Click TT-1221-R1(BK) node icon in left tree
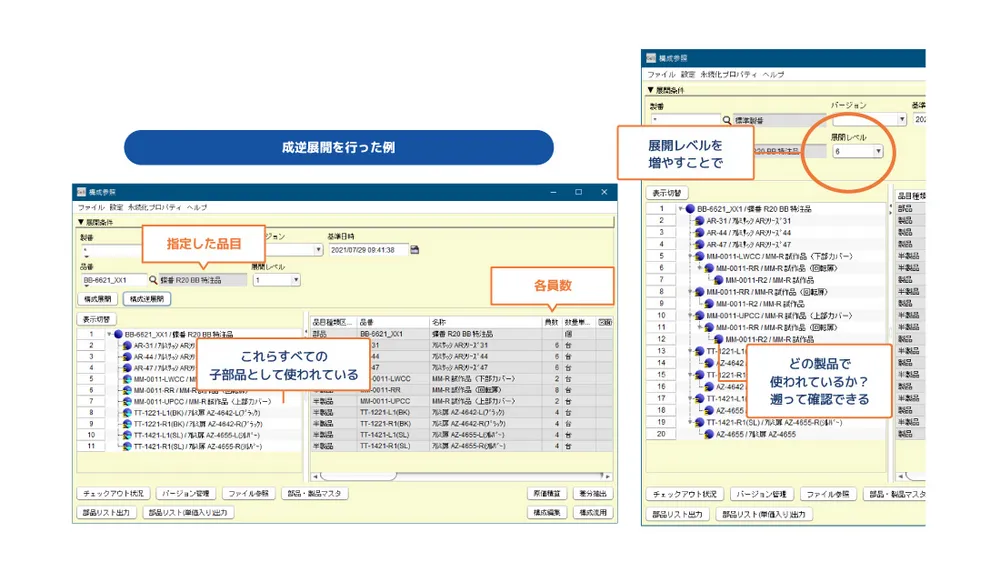 click(x=127, y=424)
